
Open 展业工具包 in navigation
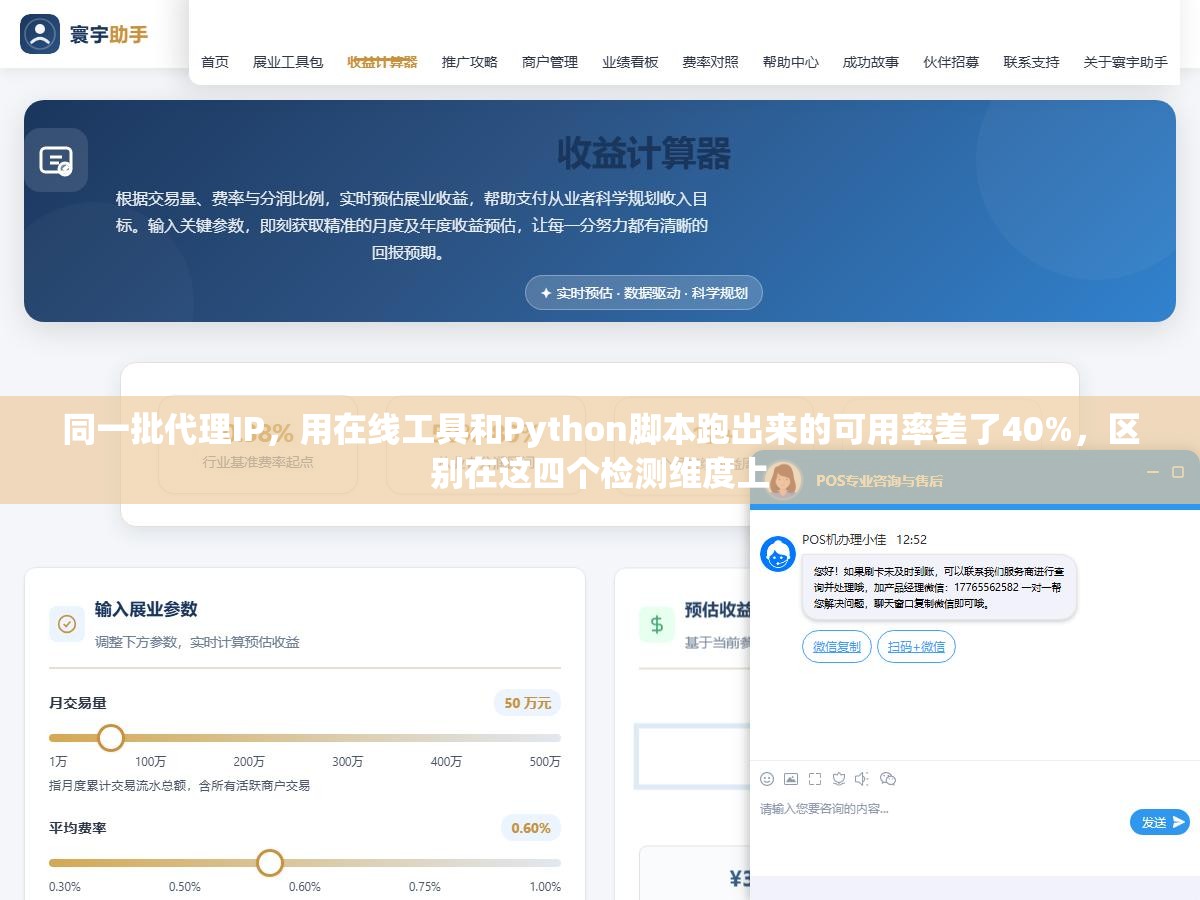tap(288, 62)
